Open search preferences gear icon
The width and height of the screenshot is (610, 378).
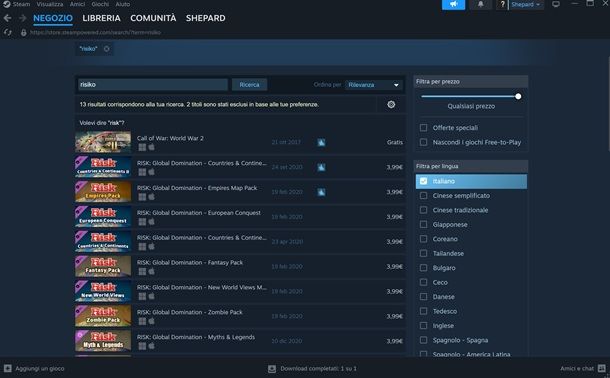391,104
